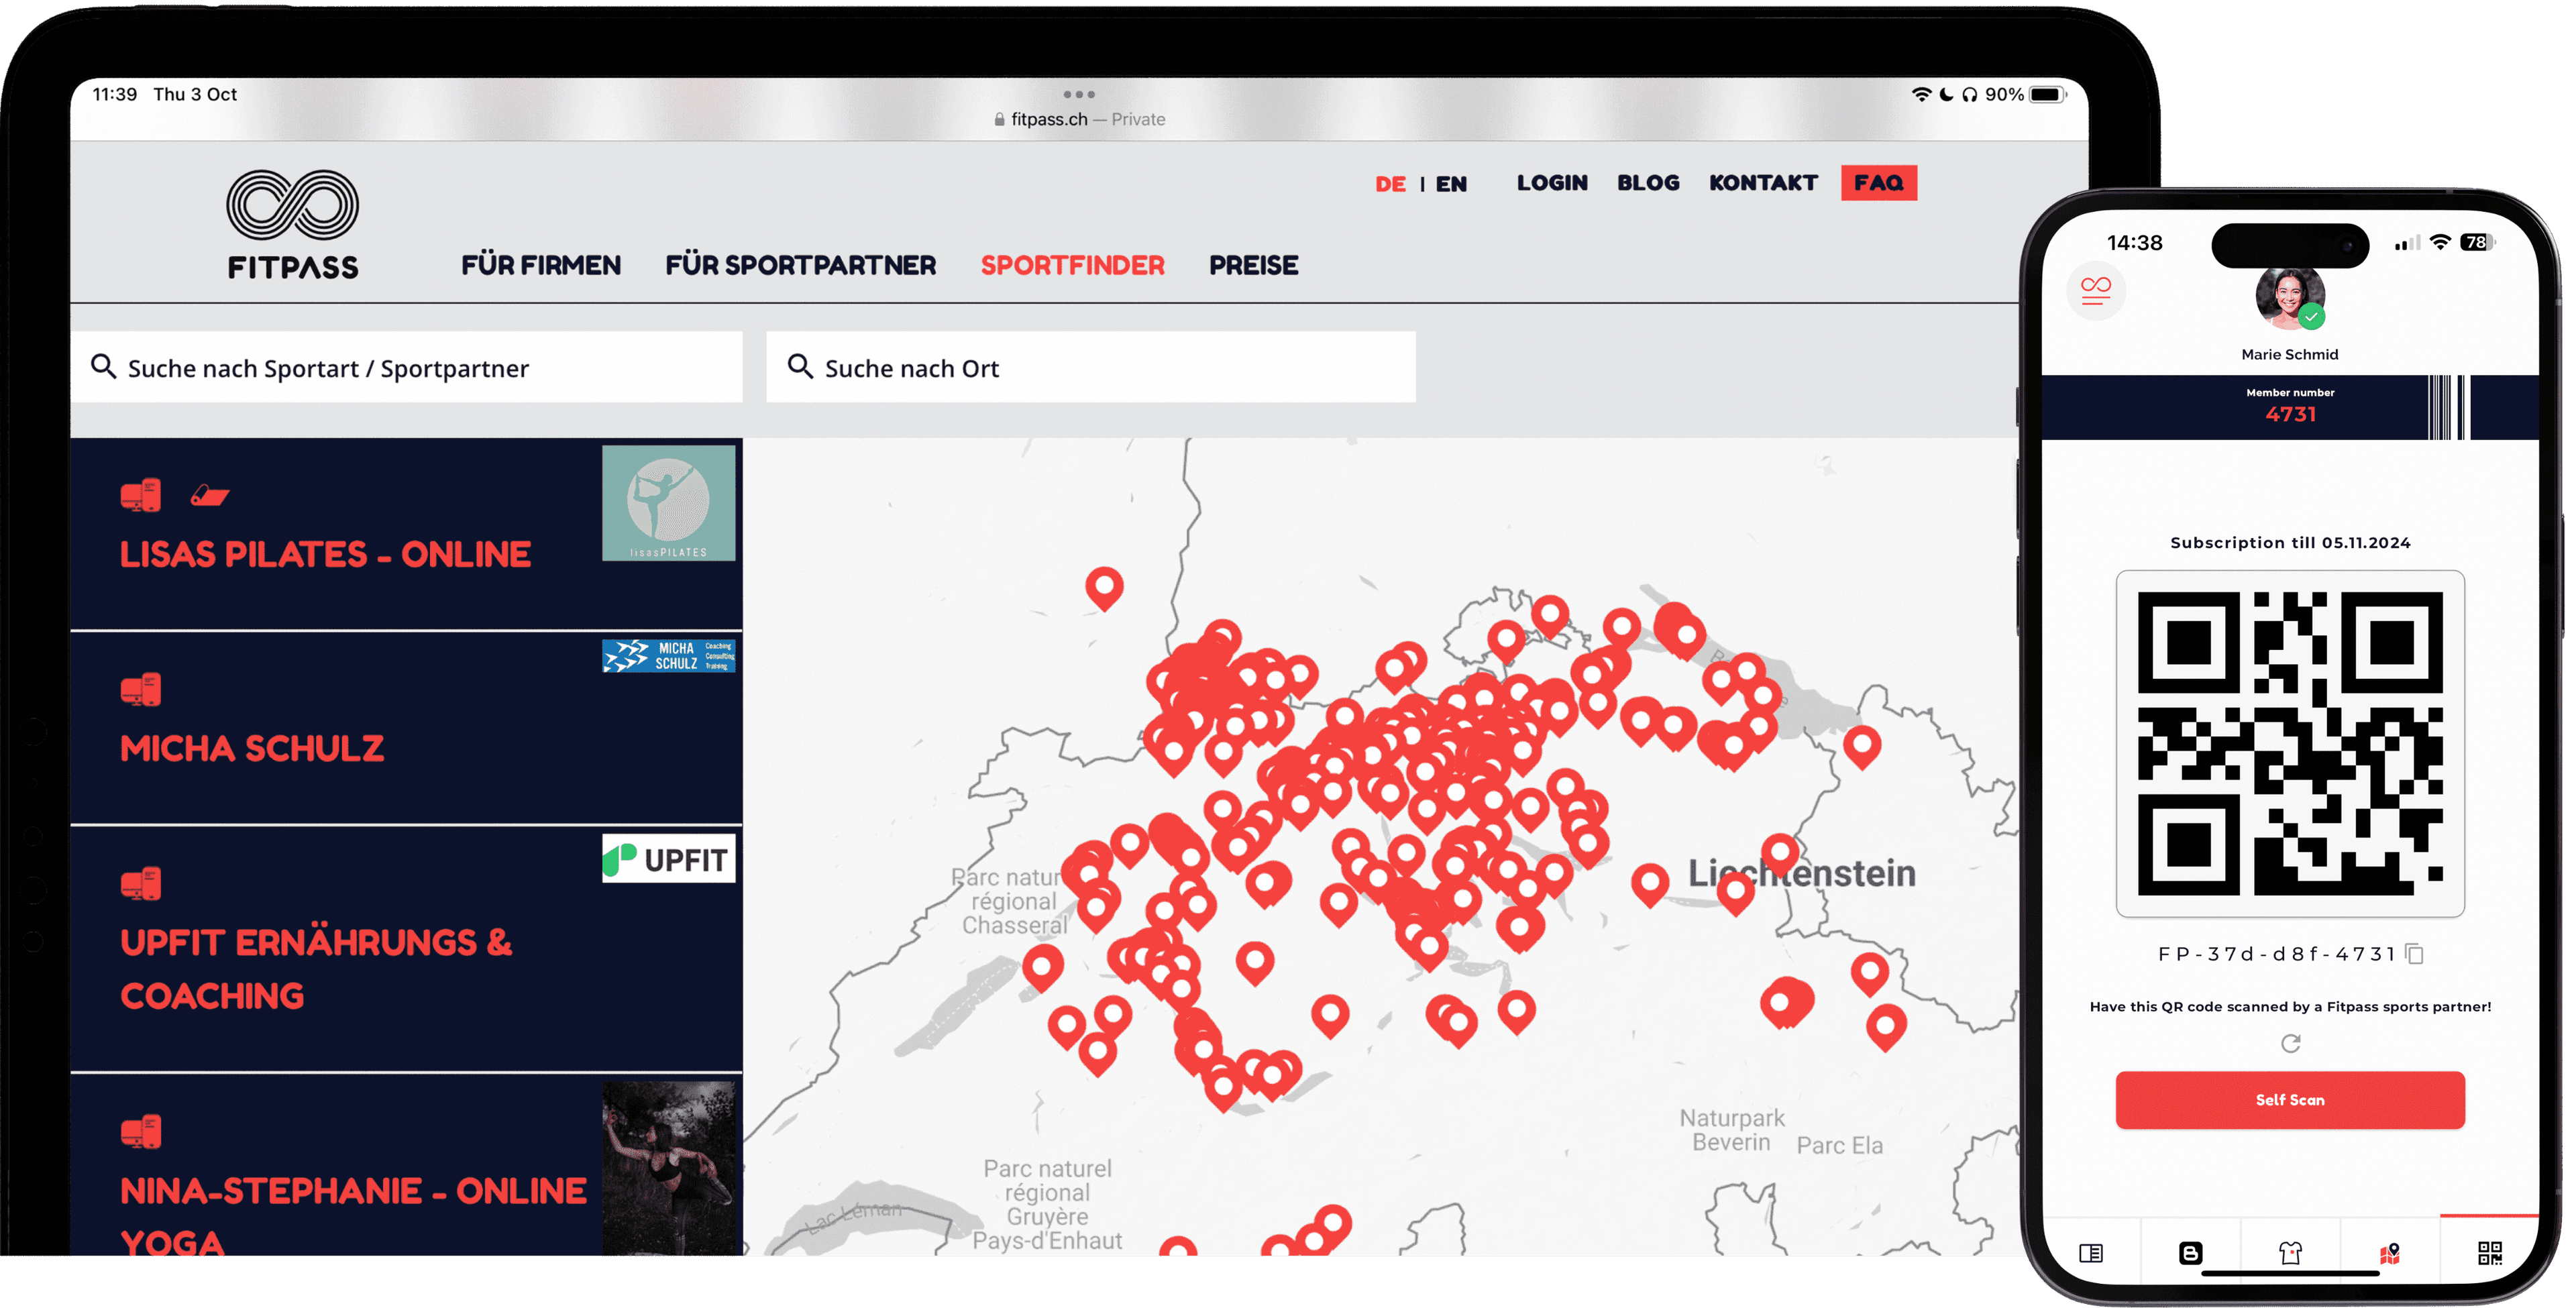Tap the iPad Wi-Fi status icon

pos(1921,94)
